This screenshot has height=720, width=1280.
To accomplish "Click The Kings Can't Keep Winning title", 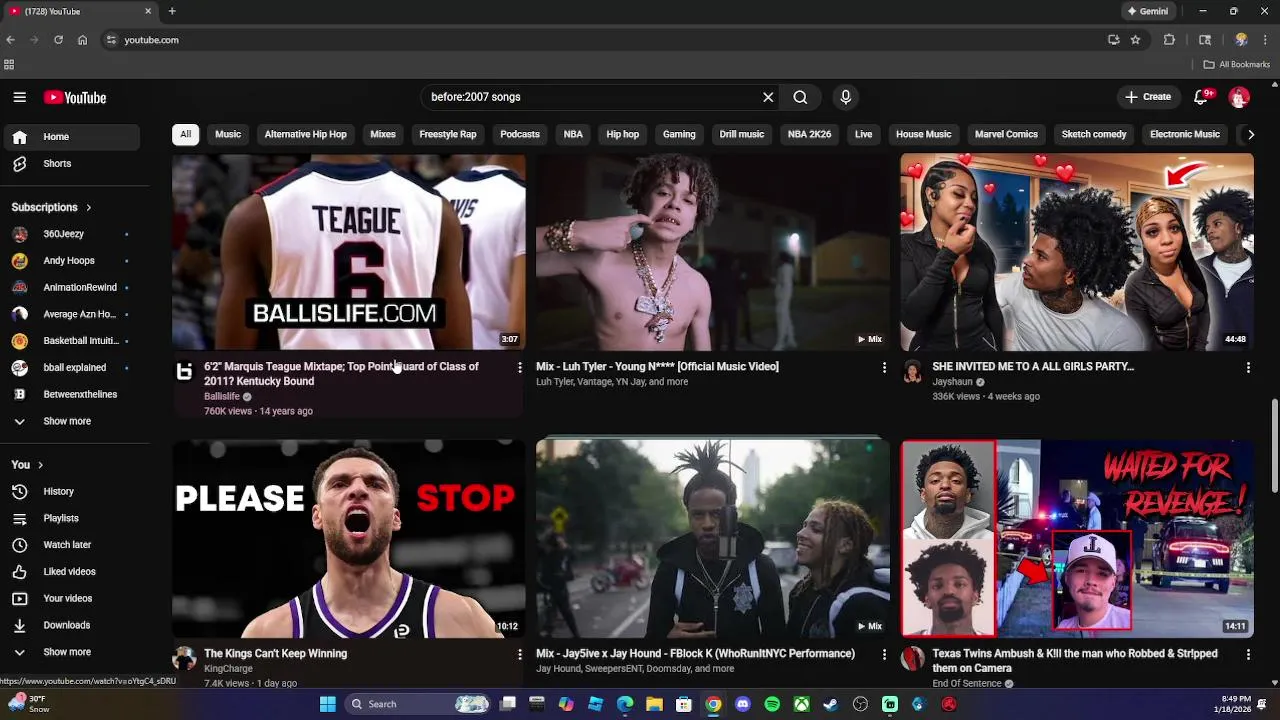I will coord(275,654).
